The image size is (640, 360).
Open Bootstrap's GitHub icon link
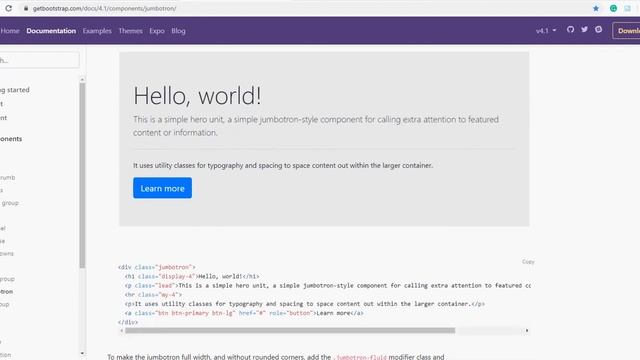tap(570, 29)
